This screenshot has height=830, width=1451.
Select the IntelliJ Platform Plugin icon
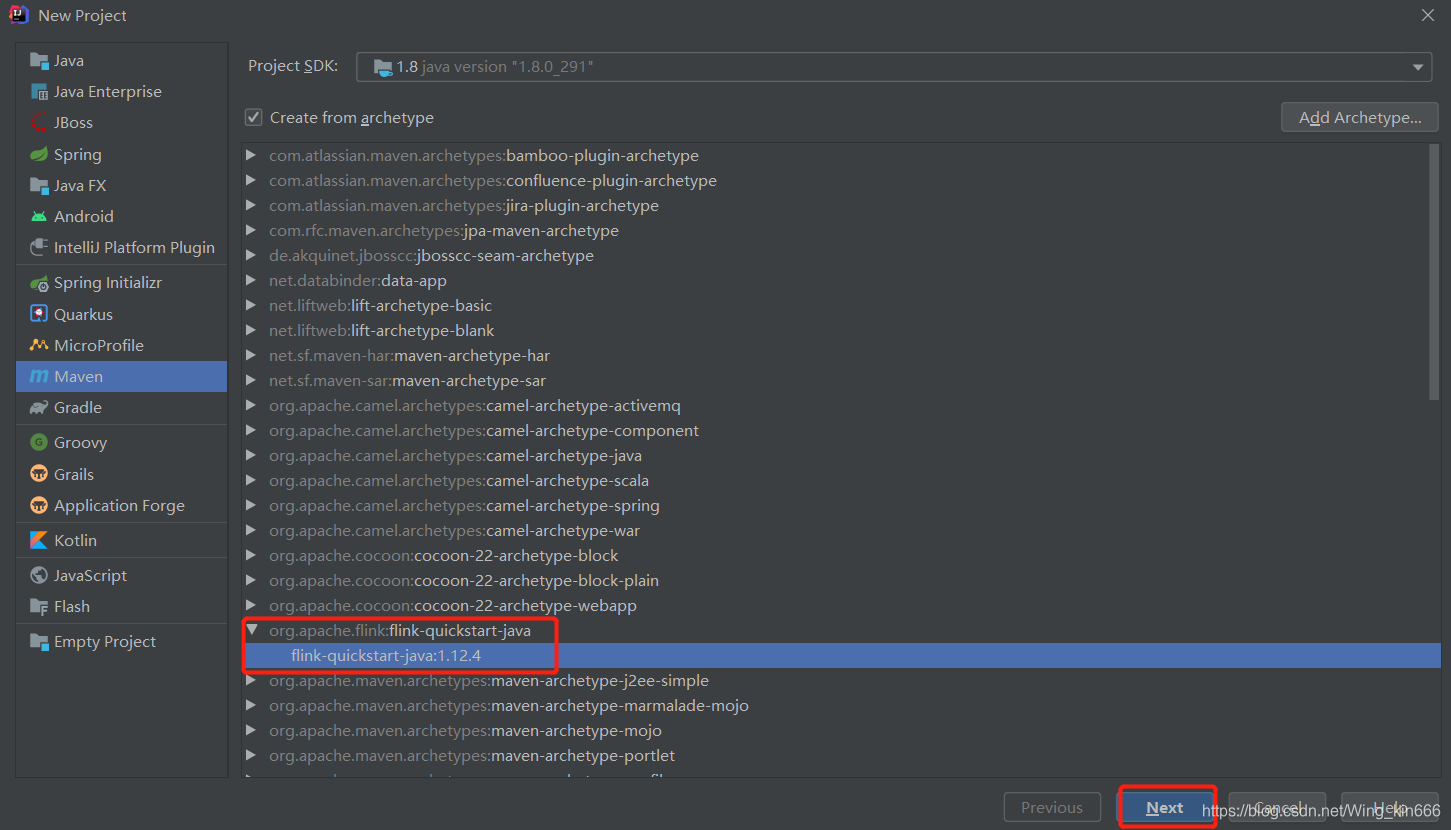[39, 247]
